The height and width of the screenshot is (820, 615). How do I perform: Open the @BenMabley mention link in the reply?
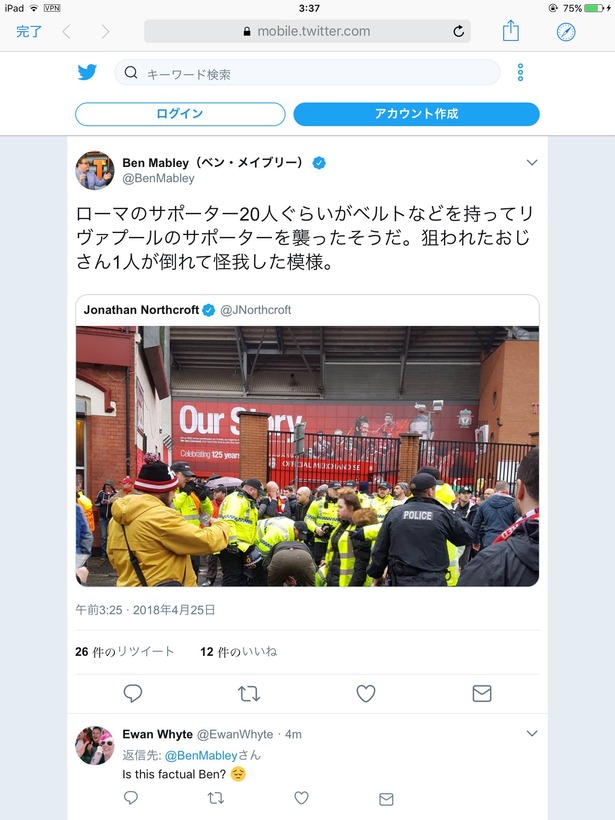(201, 755)
